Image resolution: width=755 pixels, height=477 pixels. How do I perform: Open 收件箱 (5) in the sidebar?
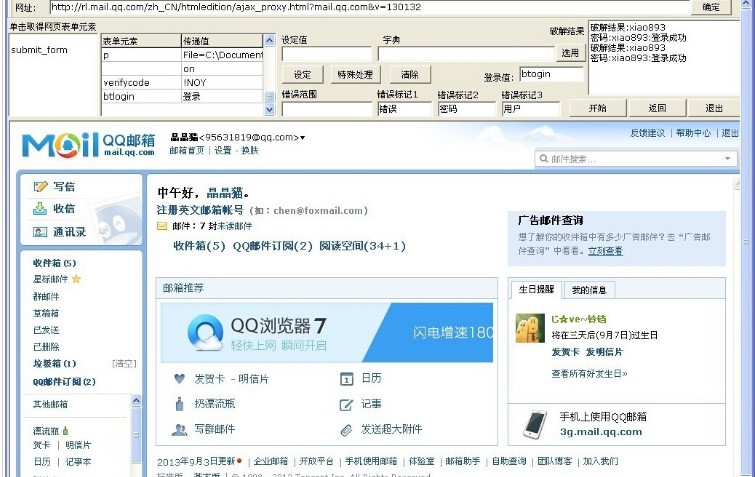pos(54,263)
